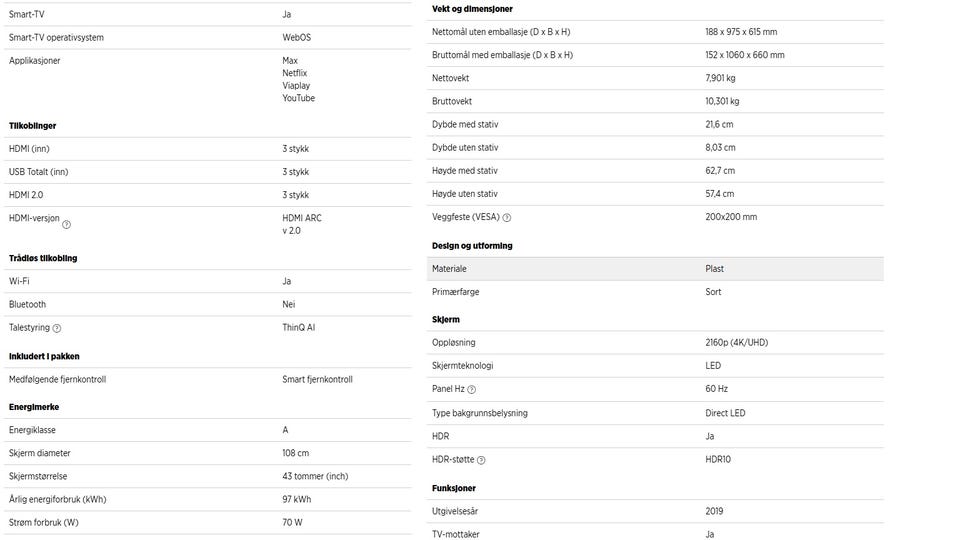Click the 'Materiale' row label

[449, 269]
